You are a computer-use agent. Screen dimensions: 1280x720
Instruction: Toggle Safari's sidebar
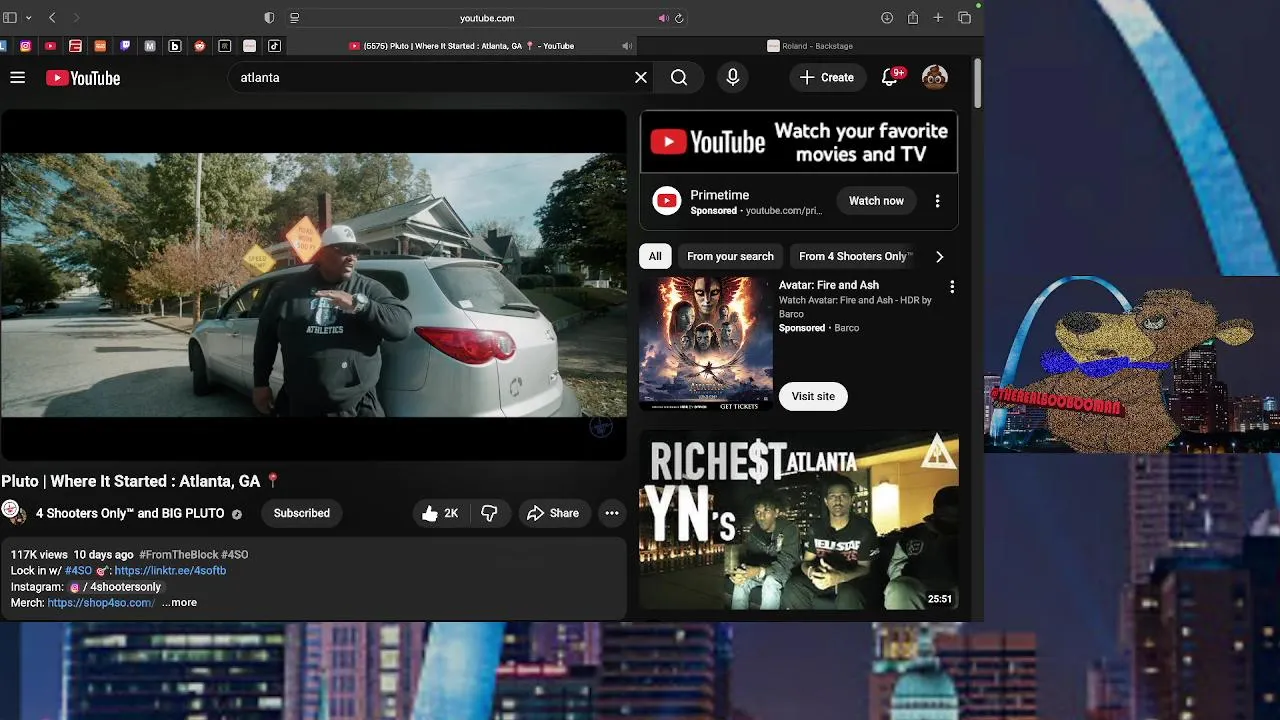coord(10,18)
